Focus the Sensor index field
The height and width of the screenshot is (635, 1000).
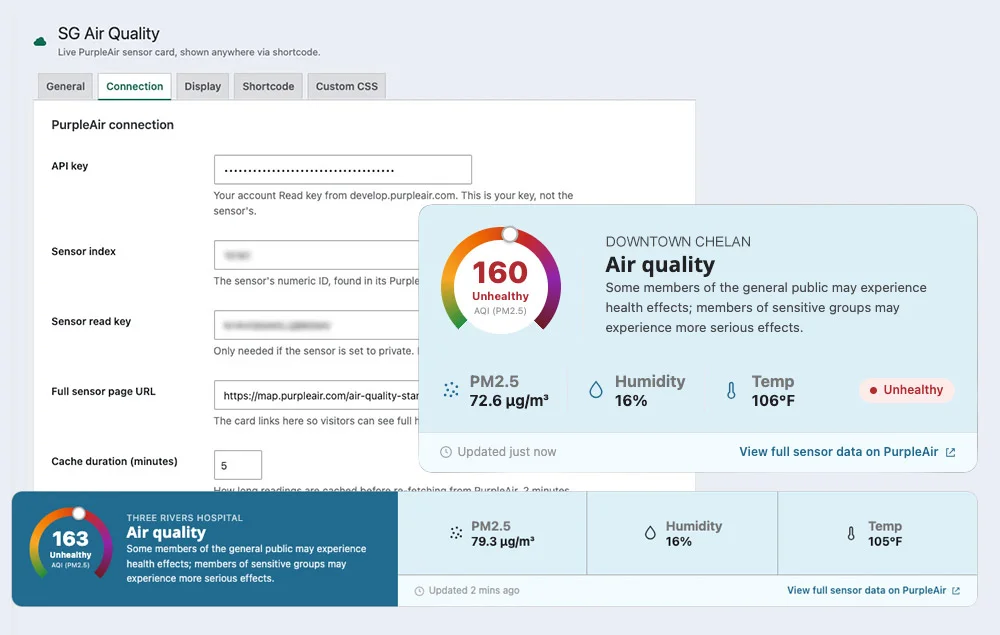point(316,255)
